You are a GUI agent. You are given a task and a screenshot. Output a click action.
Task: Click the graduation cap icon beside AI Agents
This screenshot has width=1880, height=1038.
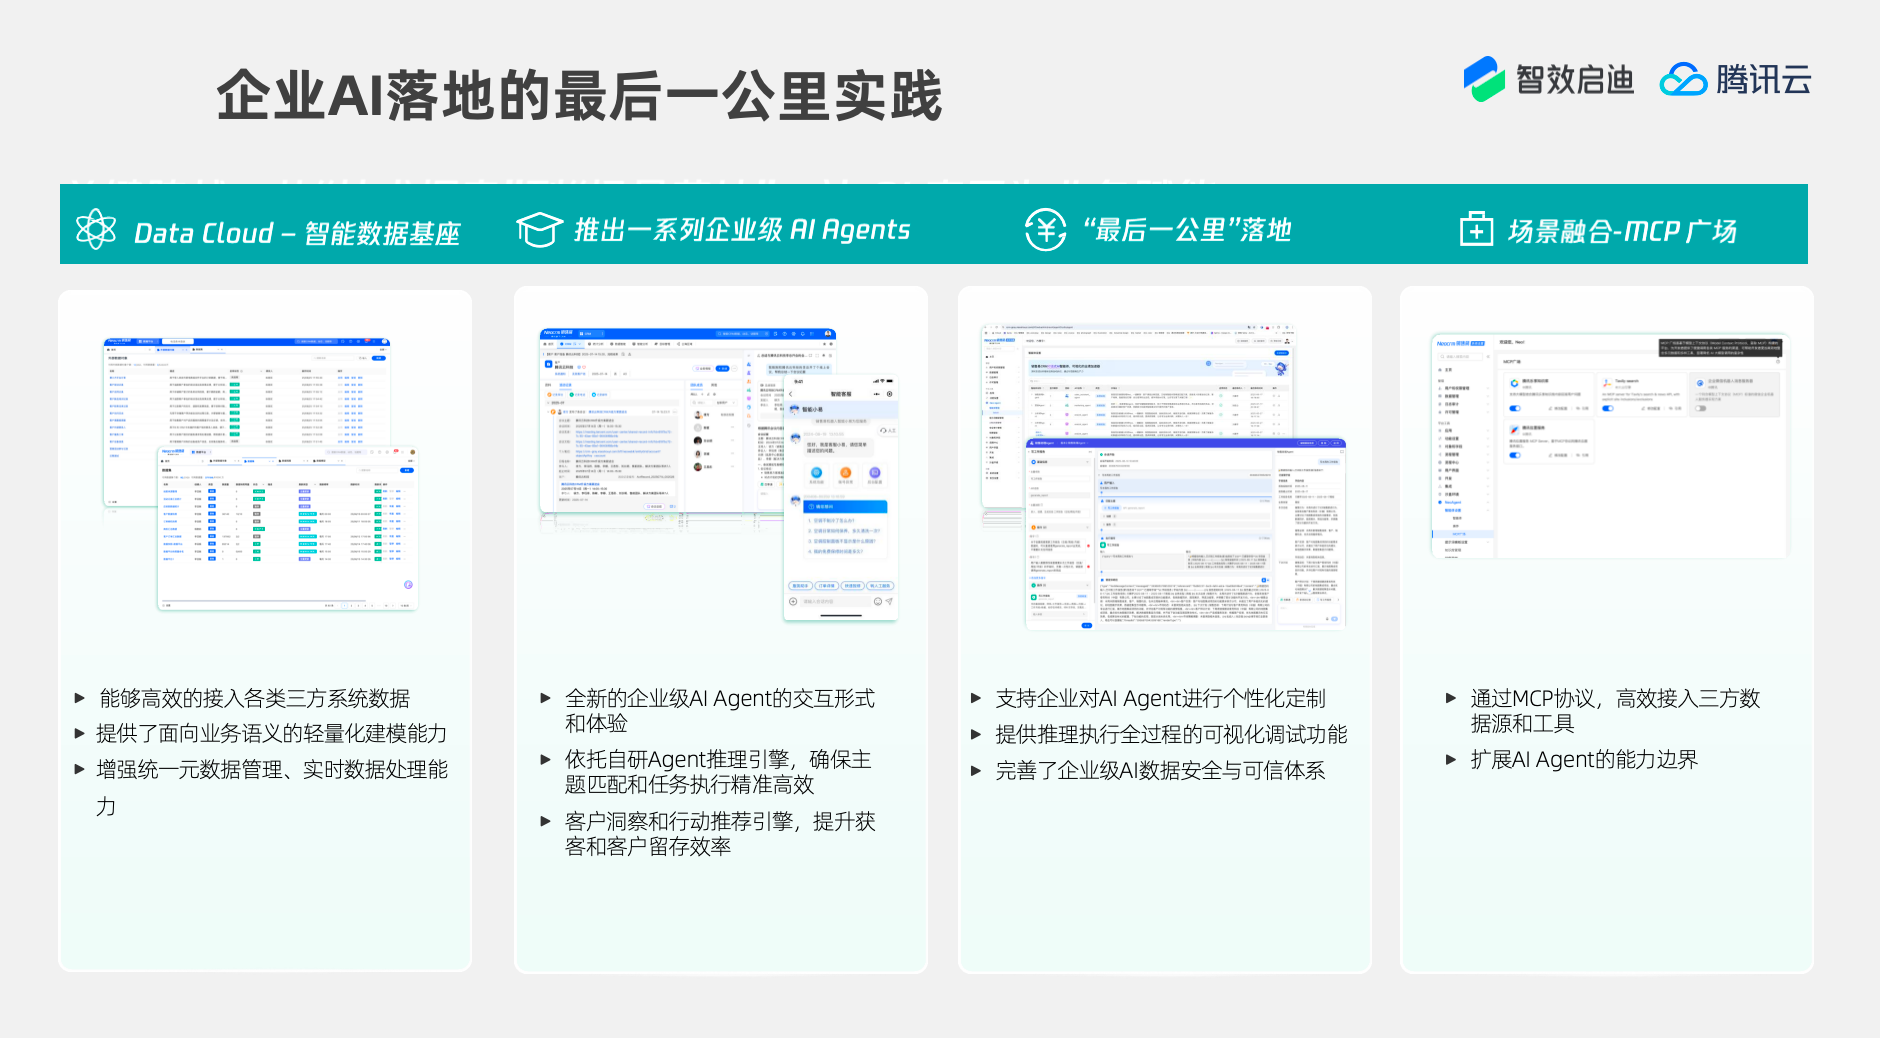click(x=540, y=228)
